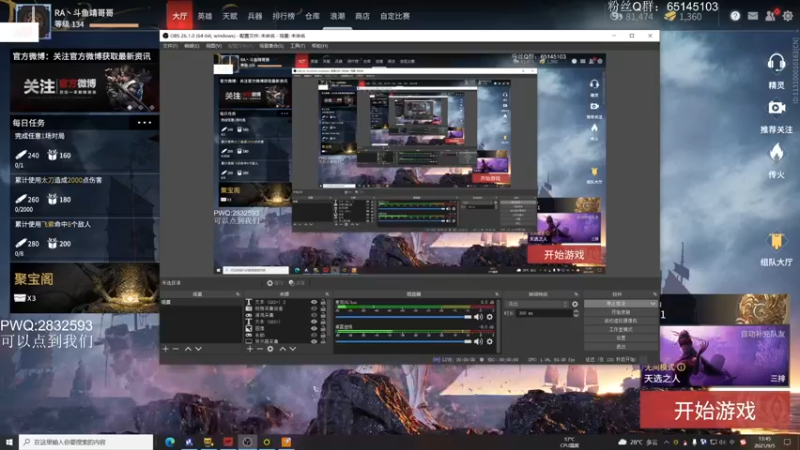Switch to OBS Studio from the taskbar
This screenshot has width=800, height=450.
tap(247, 442)
